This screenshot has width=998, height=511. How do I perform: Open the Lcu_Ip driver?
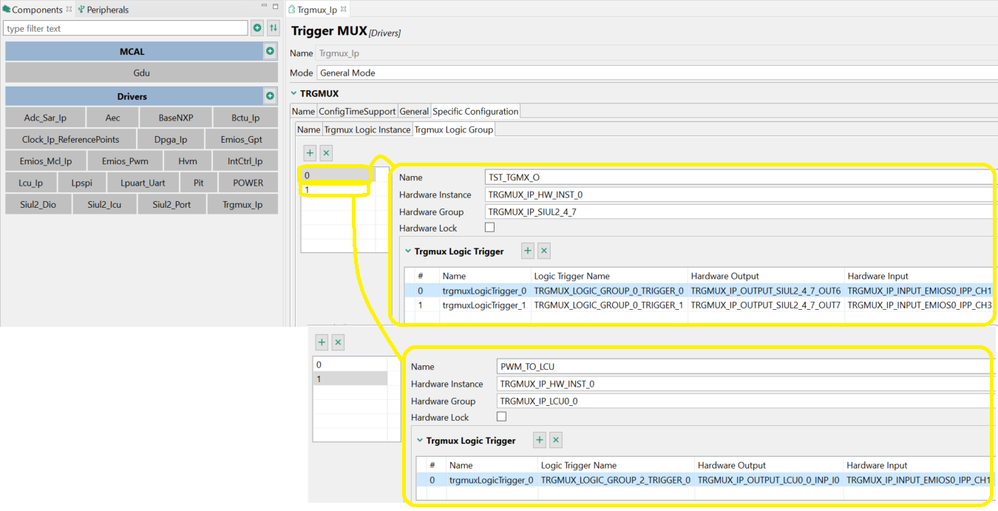click(x=31, y=183)
